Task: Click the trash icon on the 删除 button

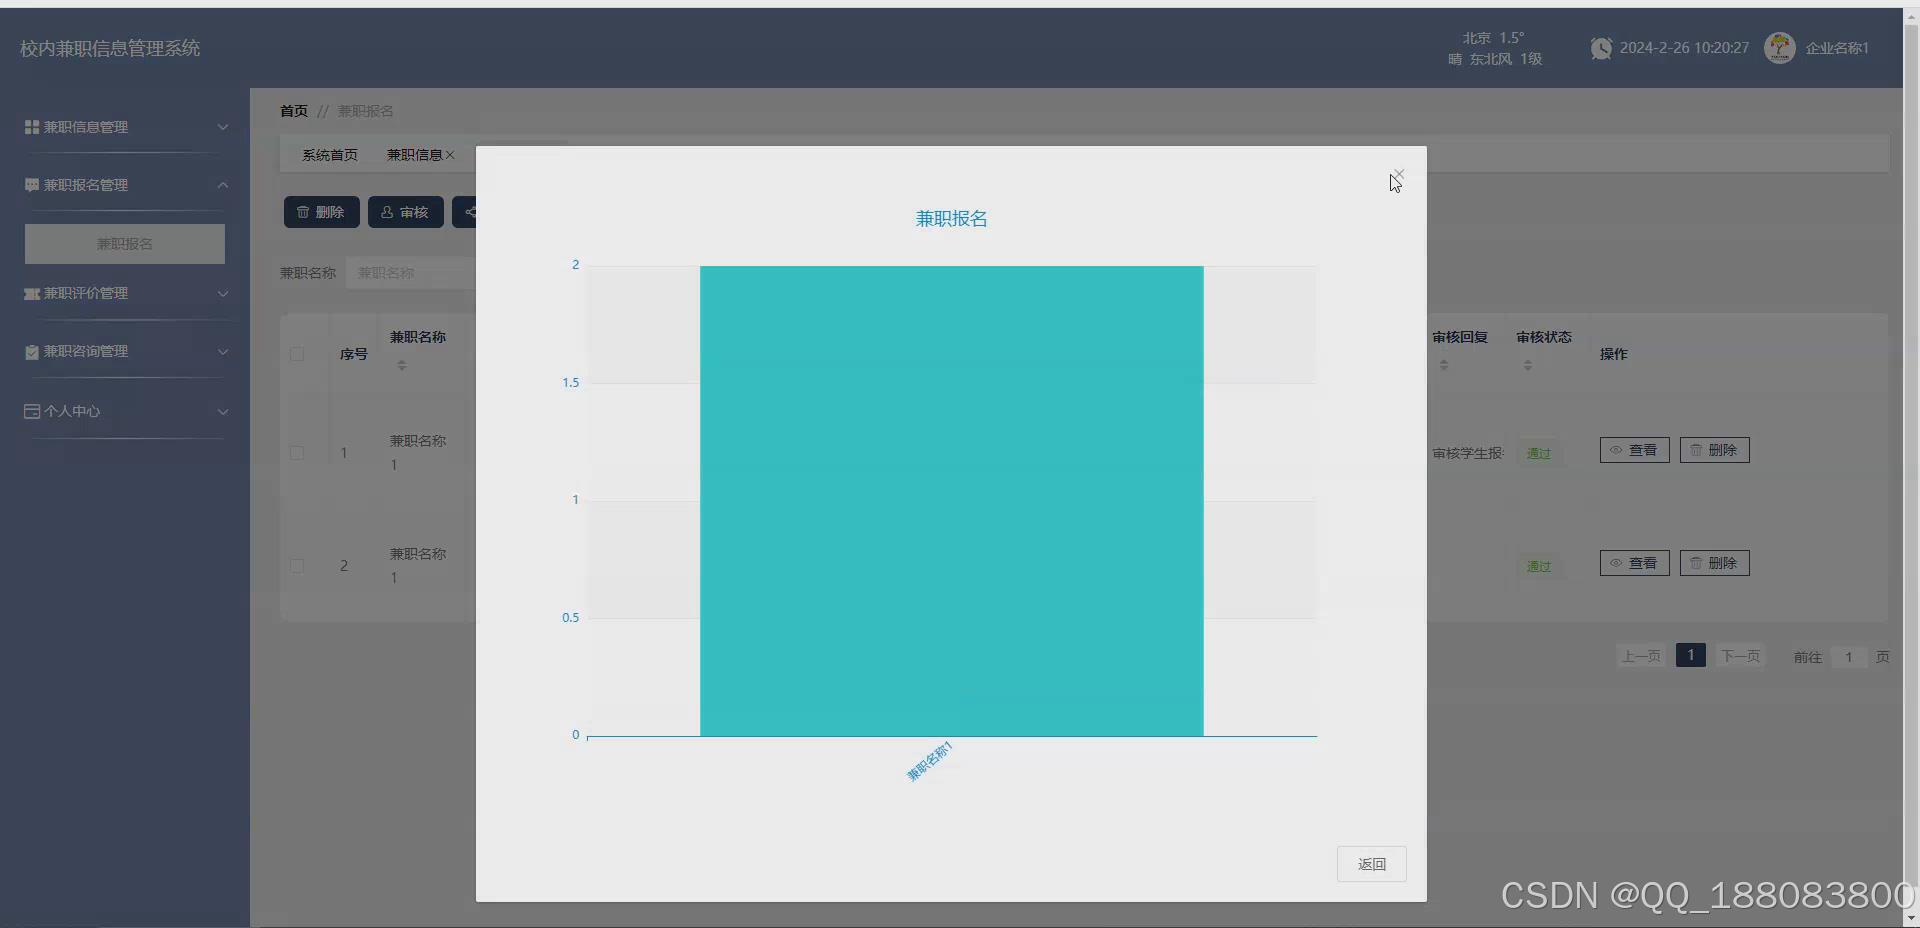Action: point(303,212)
